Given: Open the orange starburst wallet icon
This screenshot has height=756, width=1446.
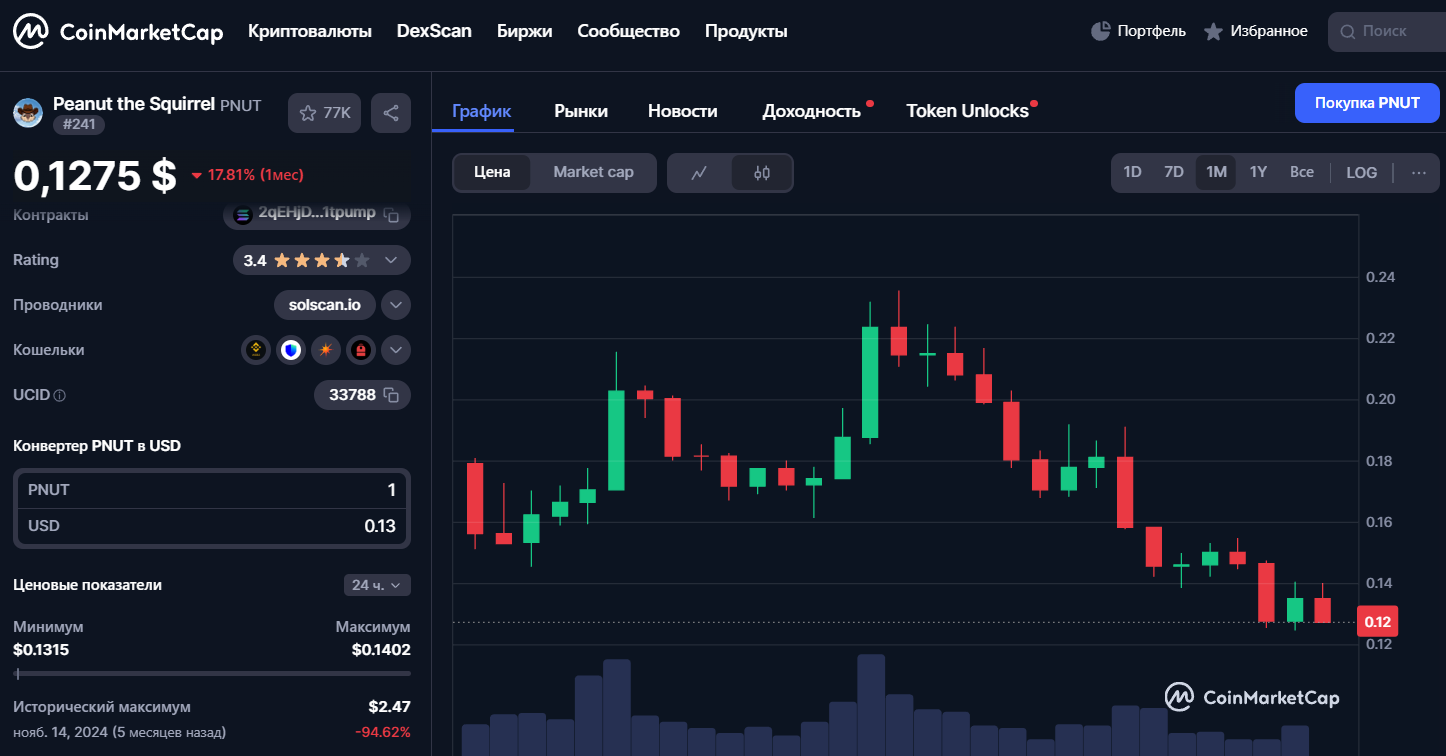Looking at the screenshot, I should [x=326, y=350].
